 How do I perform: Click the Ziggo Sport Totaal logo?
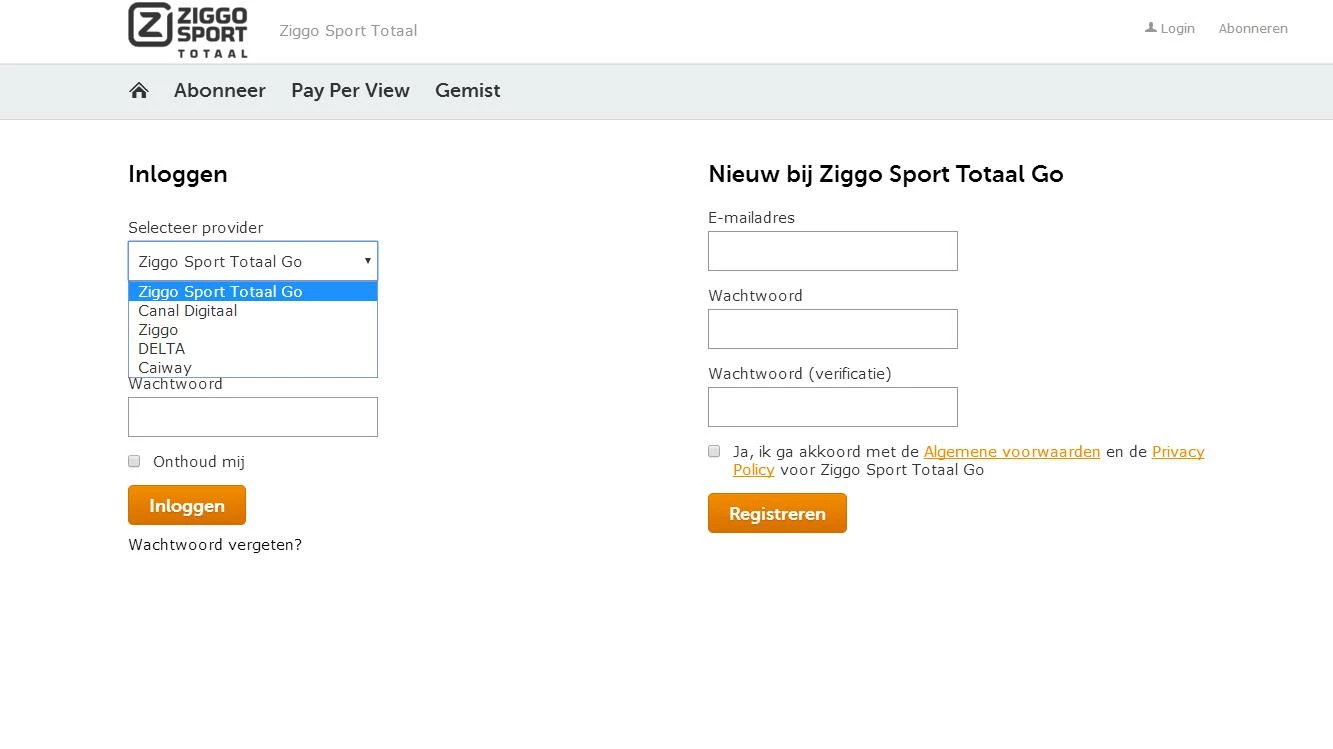186,30
